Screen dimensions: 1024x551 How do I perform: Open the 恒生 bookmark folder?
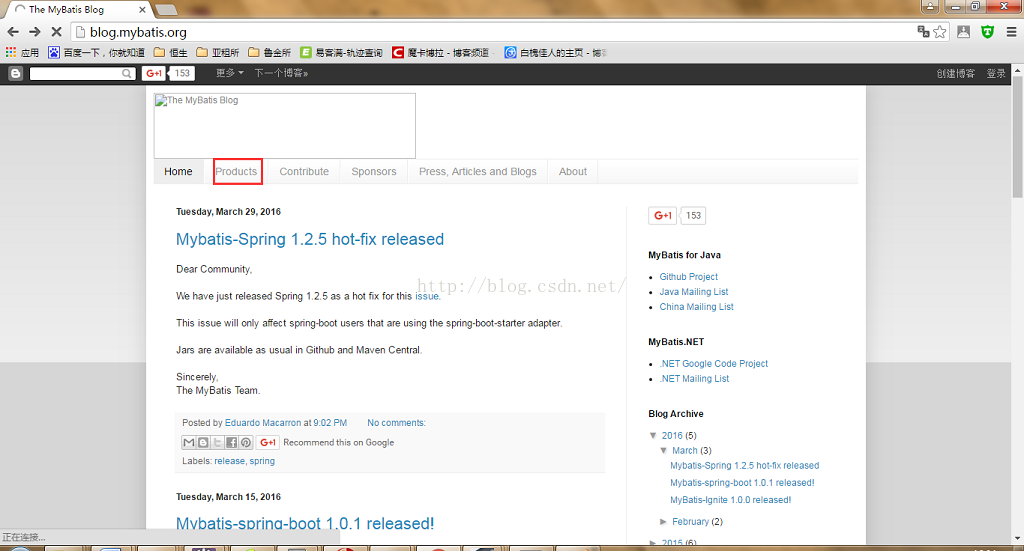click(170, 52)
